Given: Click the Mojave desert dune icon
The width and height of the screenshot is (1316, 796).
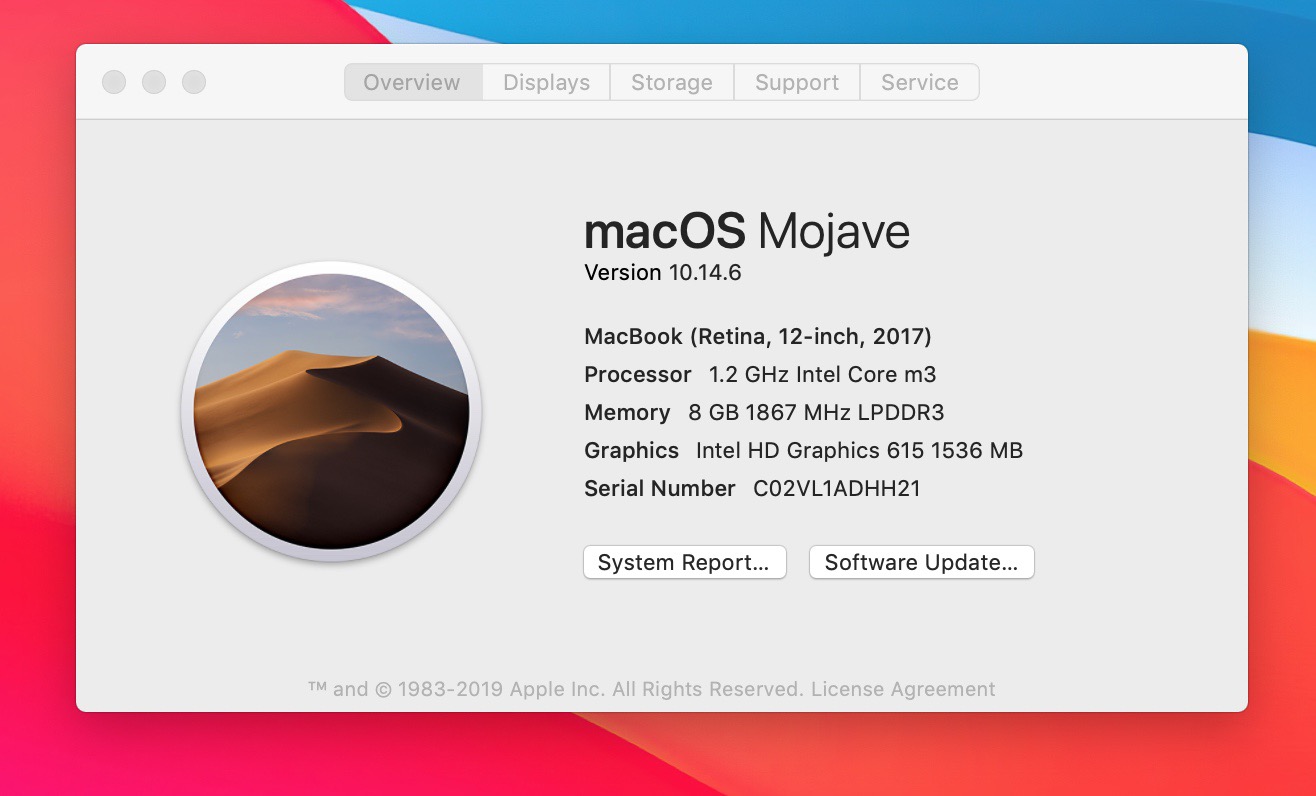Looking at the screenshot, I should pos(331,411).
